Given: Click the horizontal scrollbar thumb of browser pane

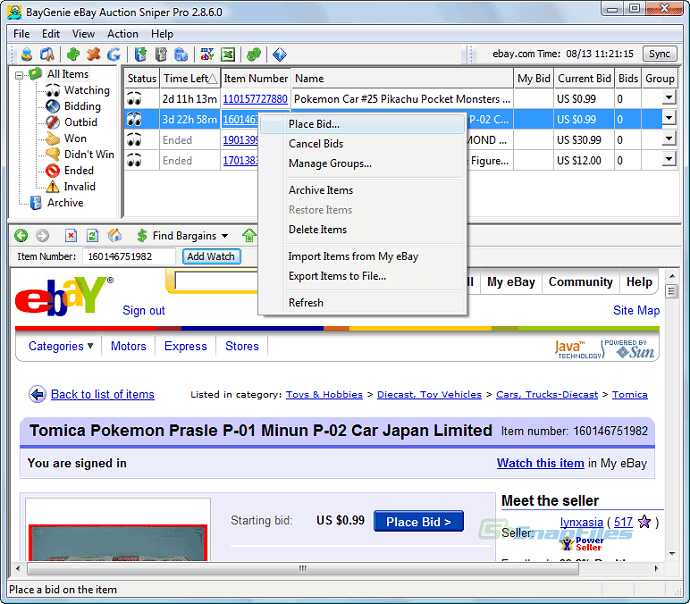Looking at the screenshot, I should (x=303, y=568).
